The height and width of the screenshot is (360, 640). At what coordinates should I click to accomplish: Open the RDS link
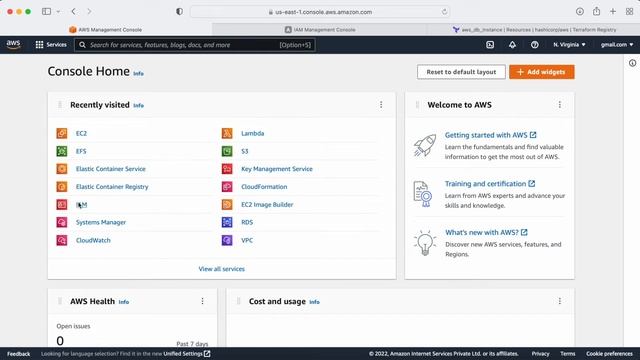click(247, 222)
